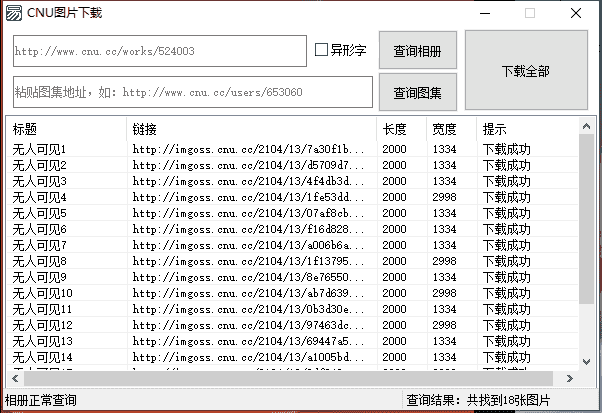Close the CNU图片下载 window
Viewport: 602px width, 413px height.
[575, 13]
